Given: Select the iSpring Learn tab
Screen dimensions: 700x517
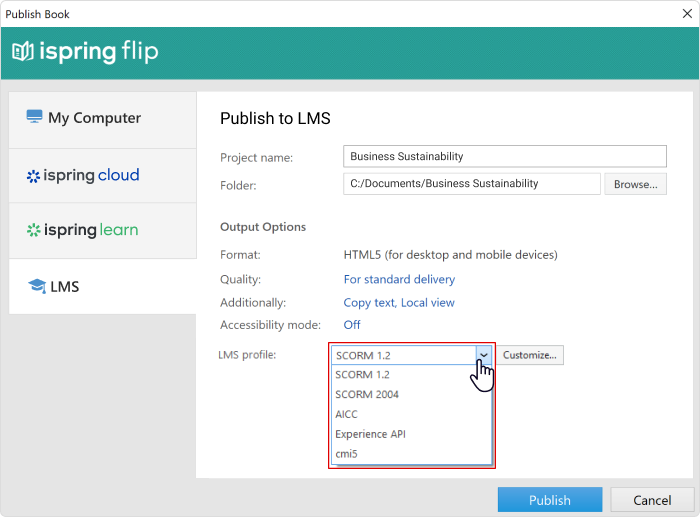Looking at the screenshot, I should point(103,230).
